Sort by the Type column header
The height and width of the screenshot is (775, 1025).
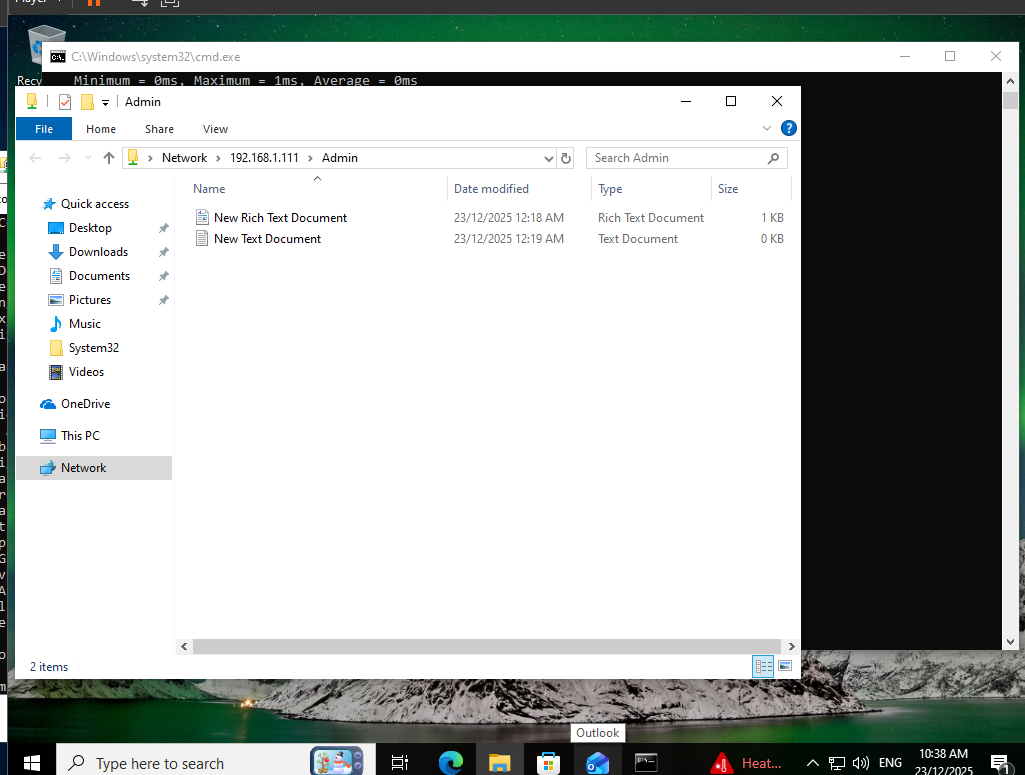tap(610, 189)
